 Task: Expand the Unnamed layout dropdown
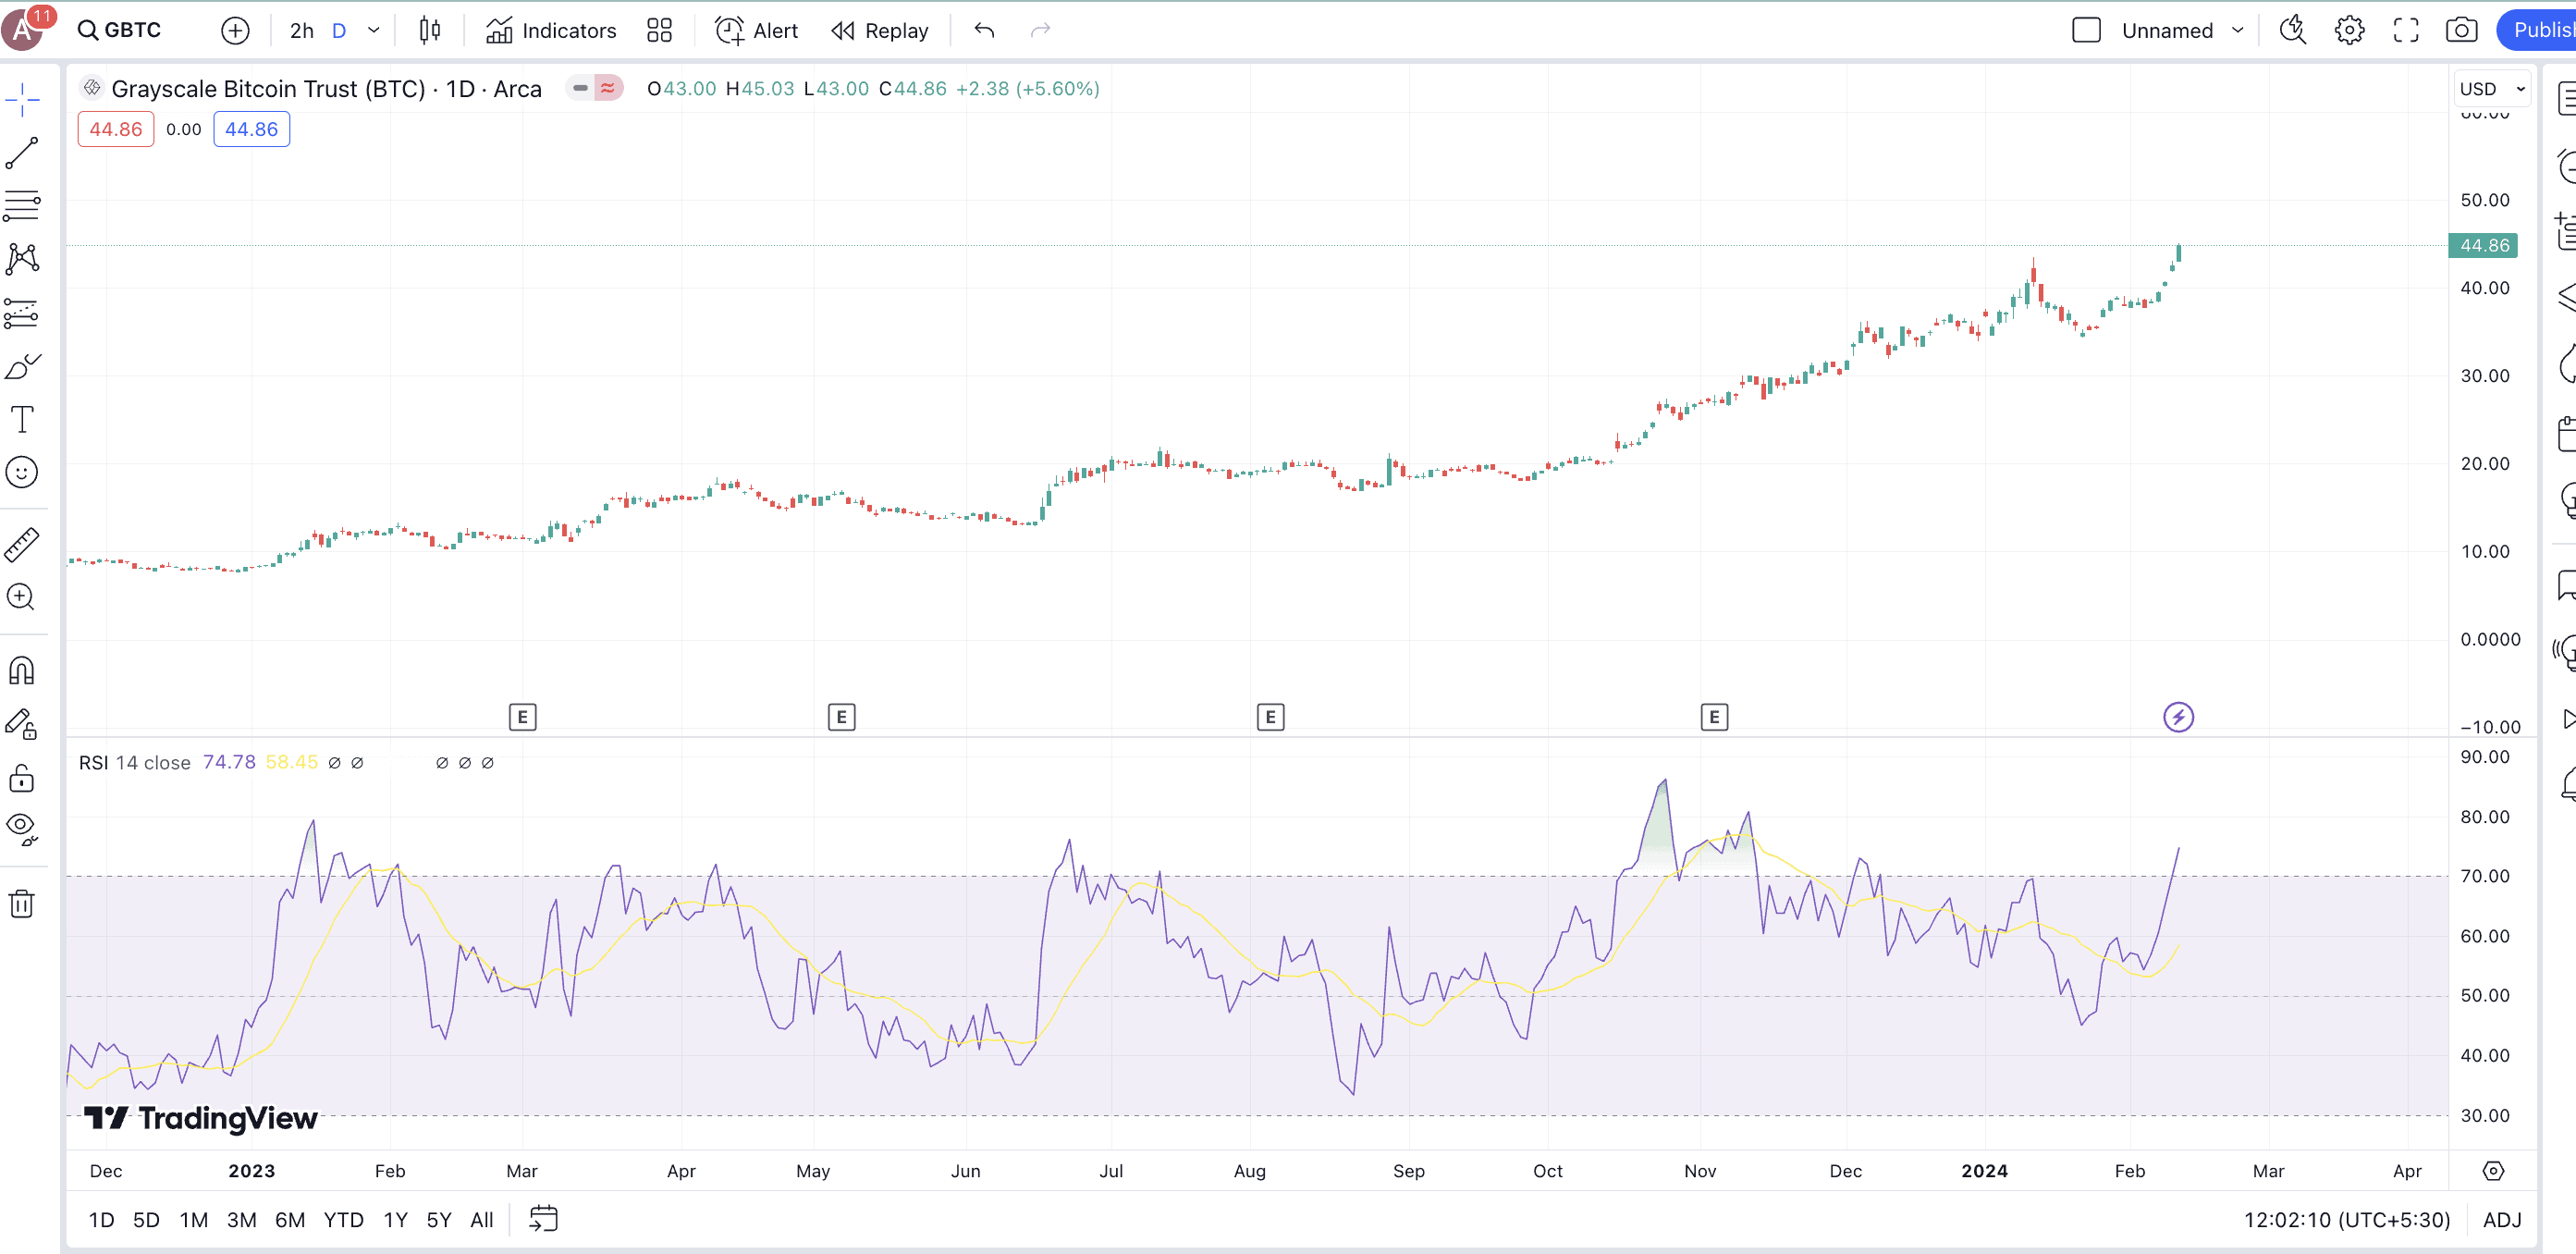2237,30
